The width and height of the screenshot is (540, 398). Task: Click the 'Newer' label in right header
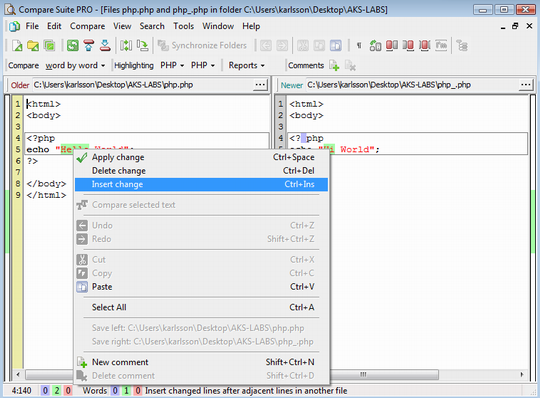pos(292,85)
